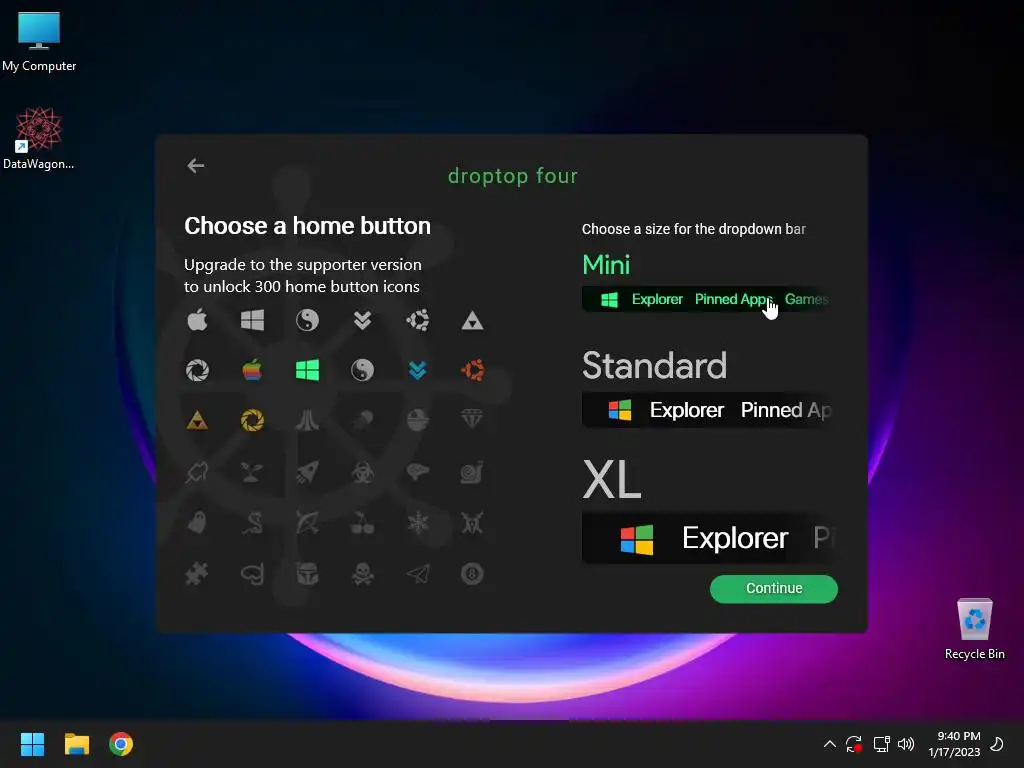
Task: Choose the Mini dropdown bar size
Action: (x=606, y=265)
